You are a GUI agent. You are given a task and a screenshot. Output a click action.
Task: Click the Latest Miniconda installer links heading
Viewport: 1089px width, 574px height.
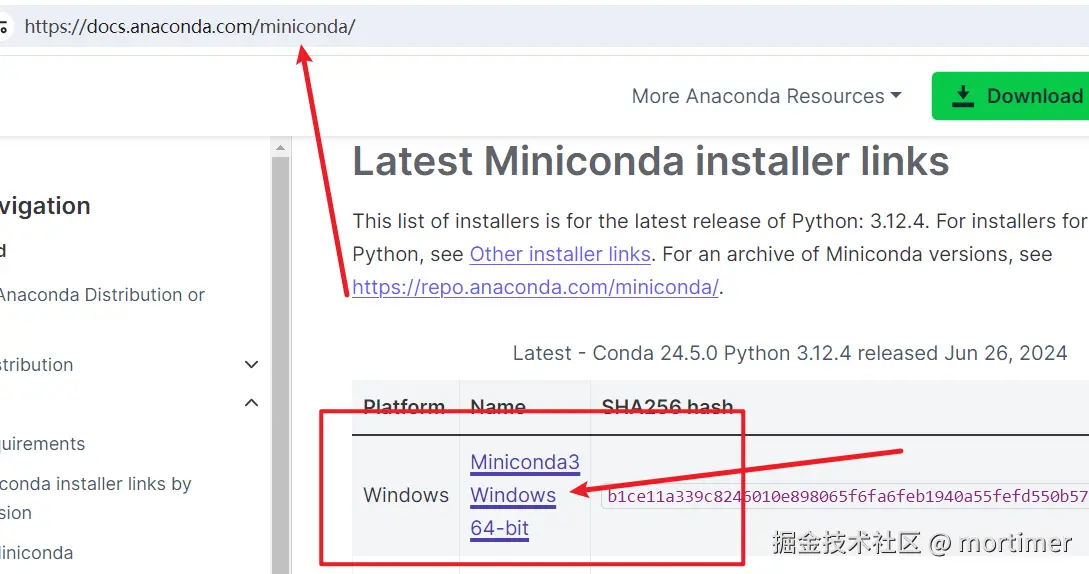(x=650, y=161)
